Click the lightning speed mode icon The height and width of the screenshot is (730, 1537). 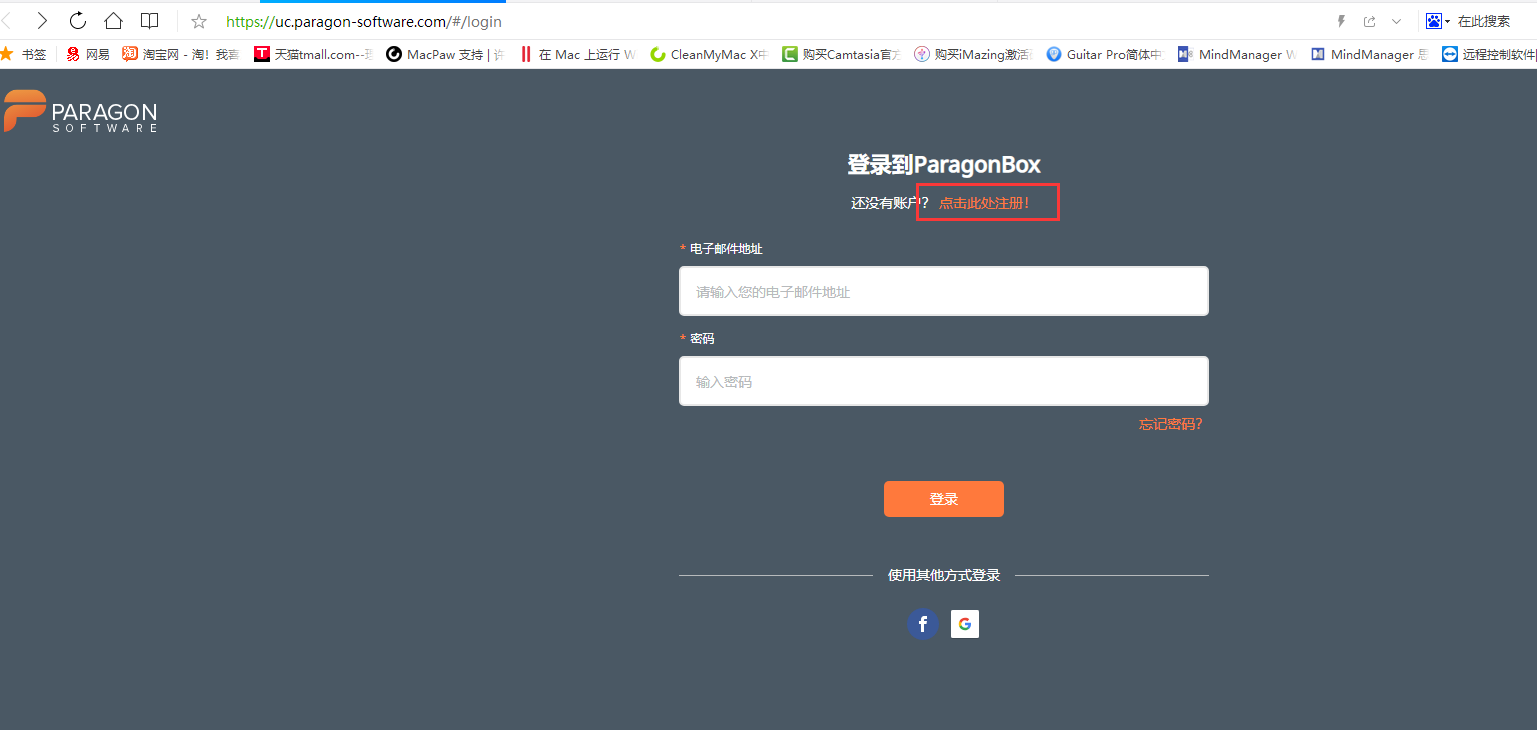[1341, 21]
